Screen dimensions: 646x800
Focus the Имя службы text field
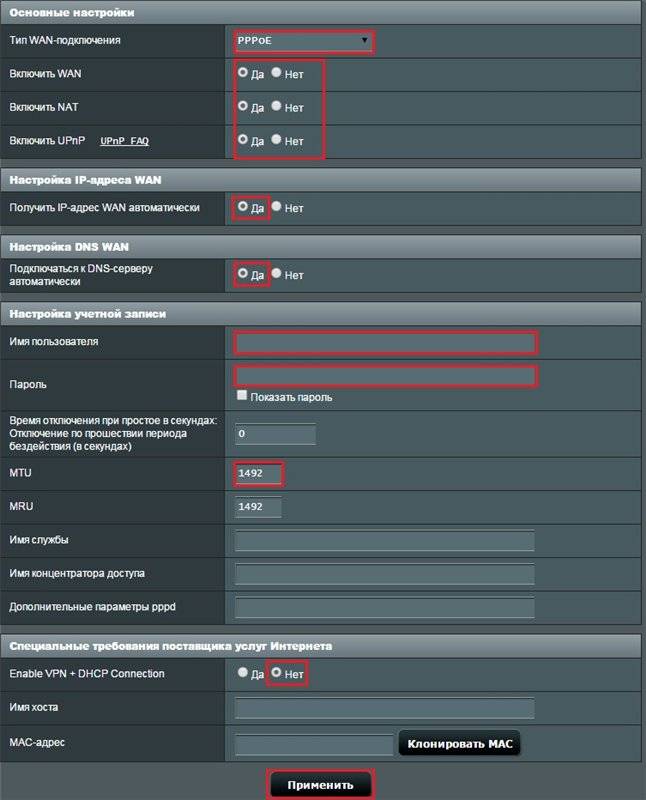tap(384, 541)
